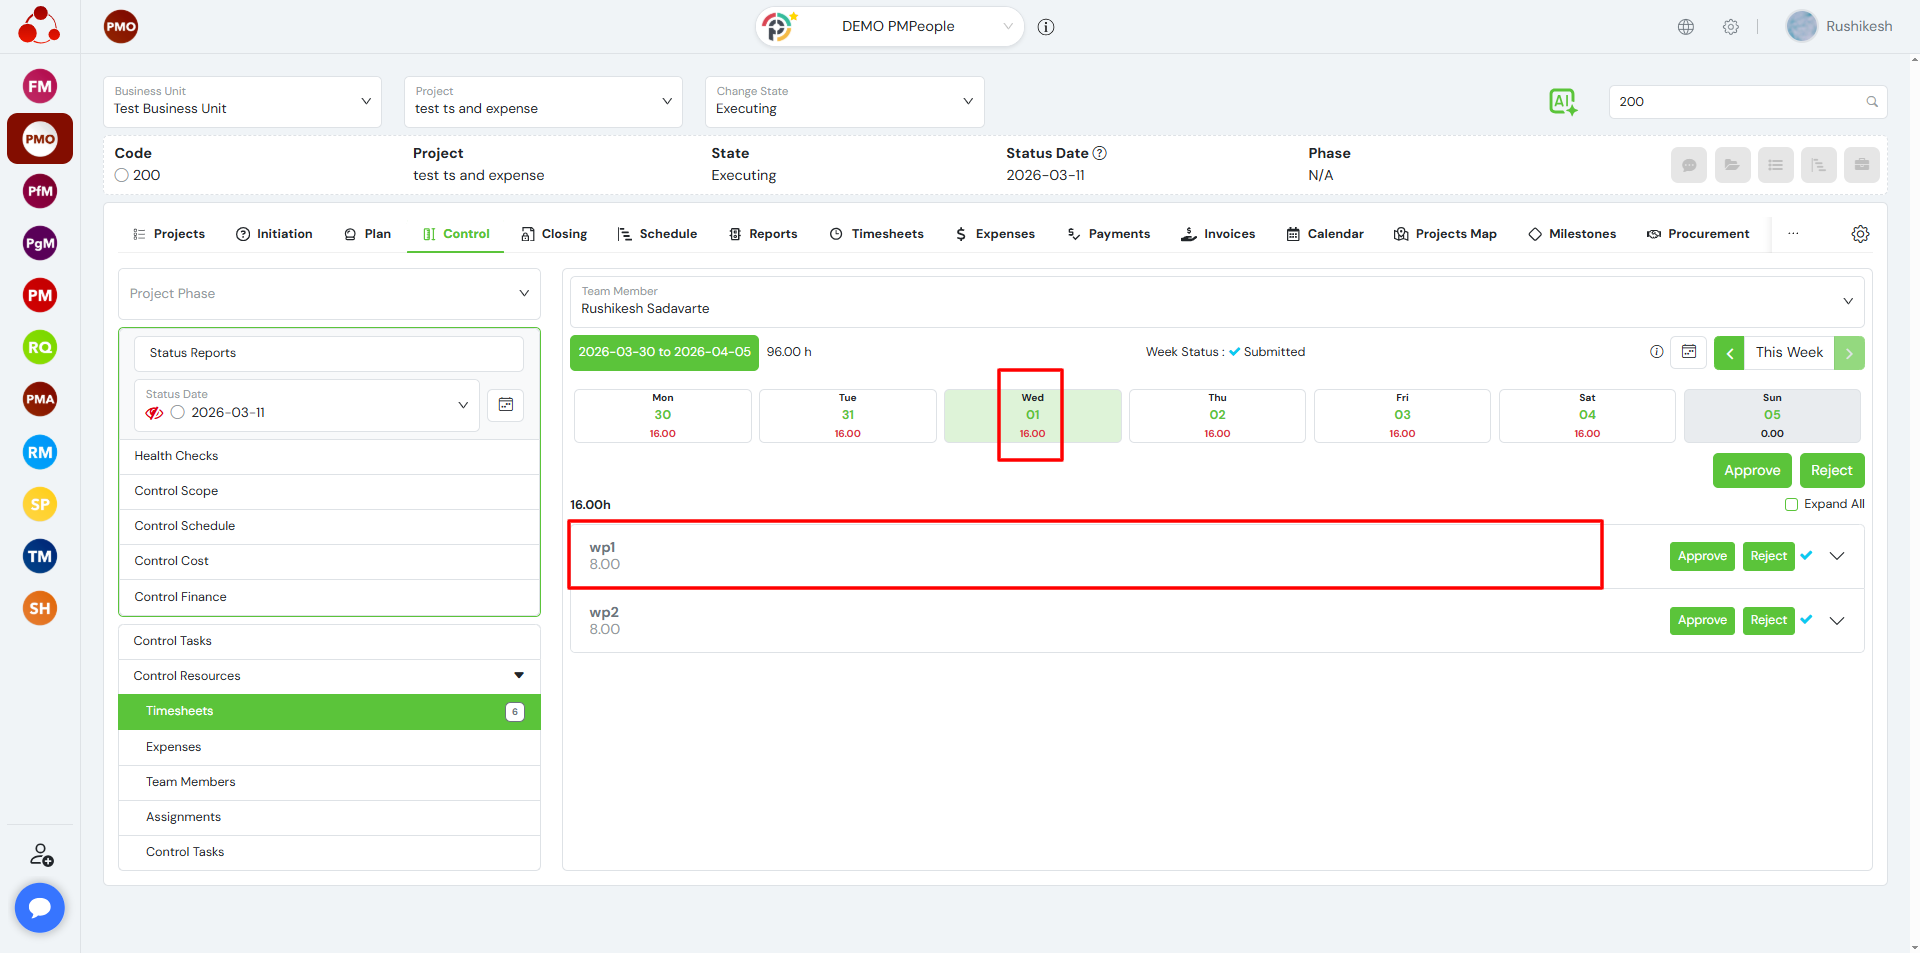Approve the wp1 timesheet entry
This screenshot has height=953, width=1920.
[x=1702, y=556]
